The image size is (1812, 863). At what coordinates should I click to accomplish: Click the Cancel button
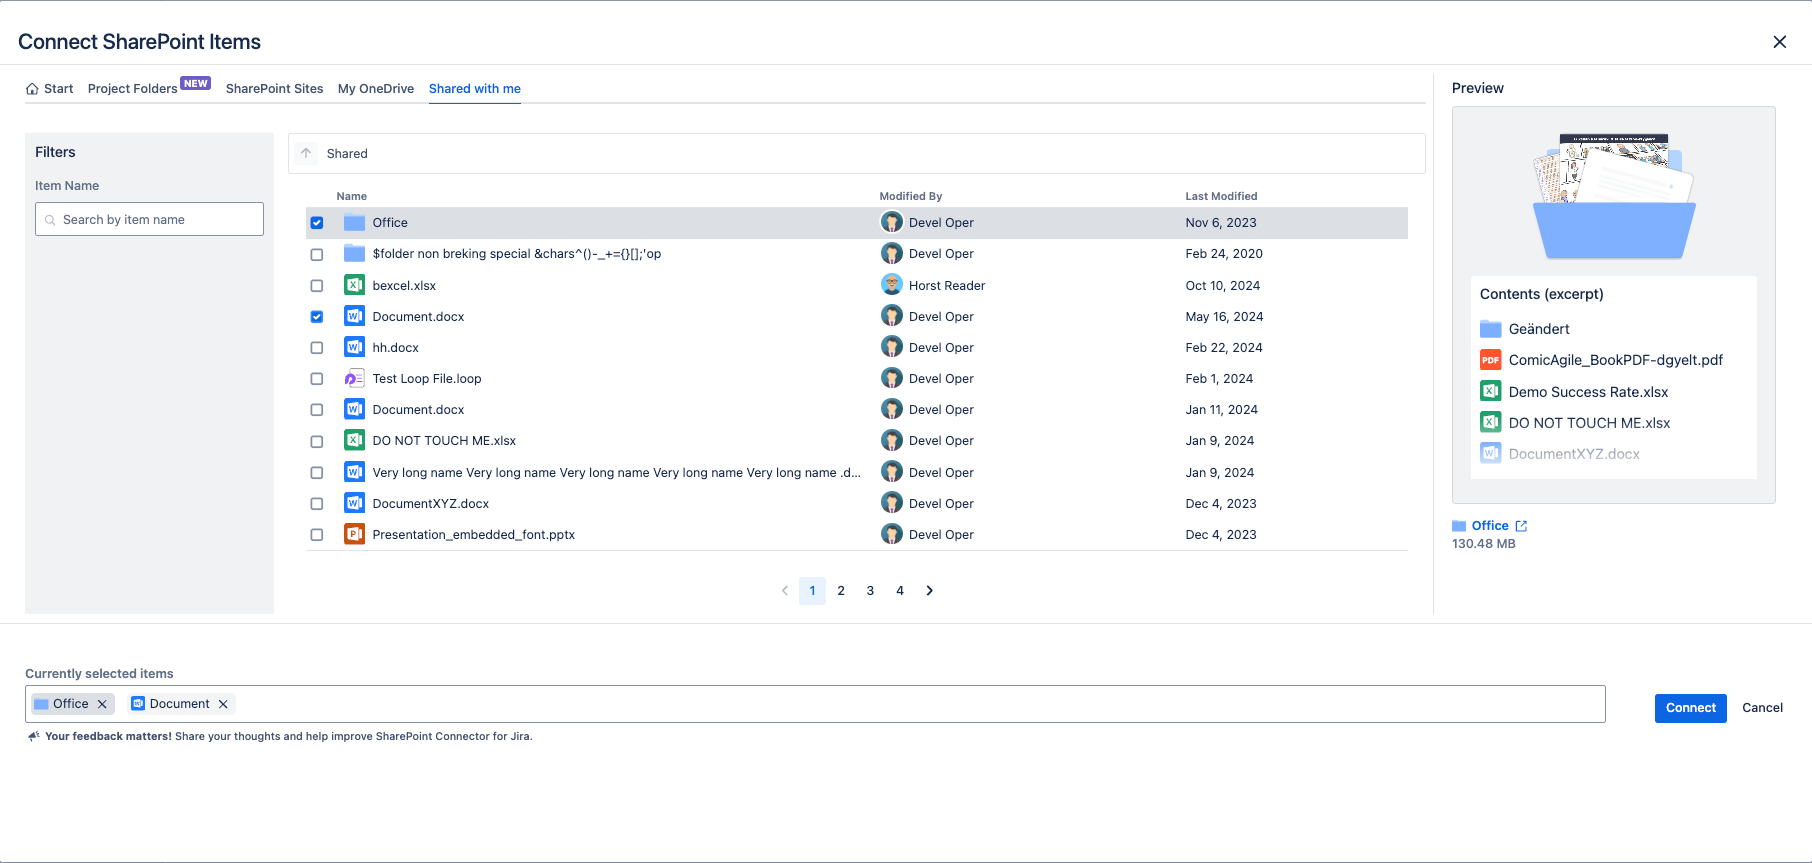[x=1762, y=708]
